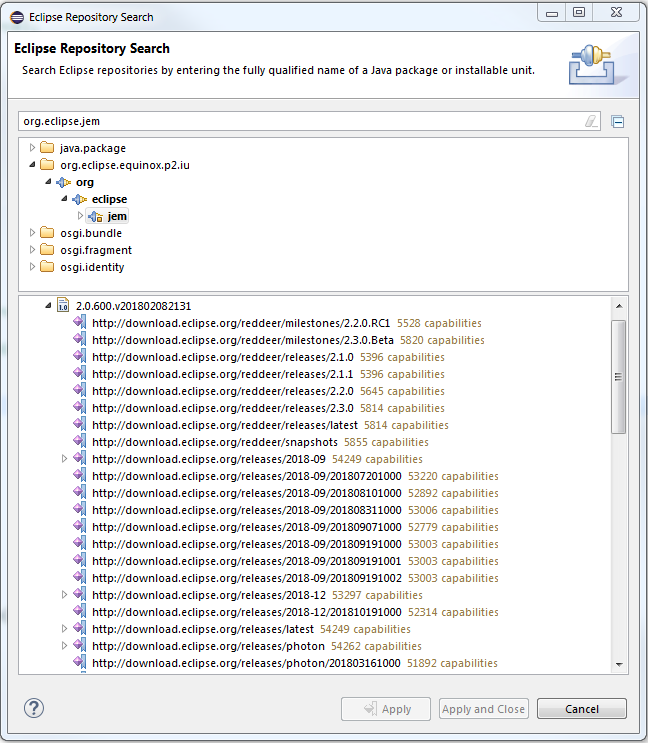Expand the java.package tree node

(x=32, y=148)
